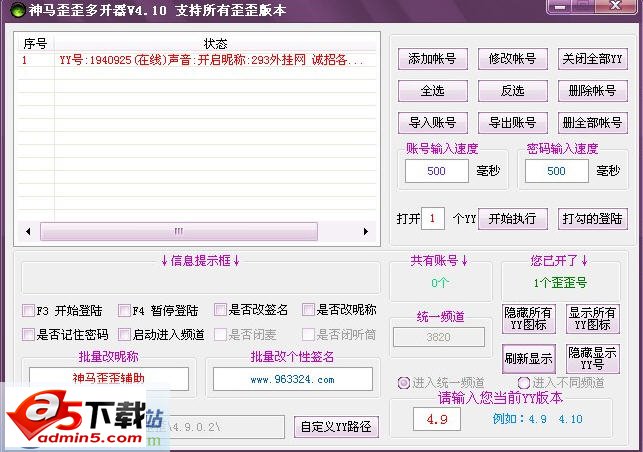This screenshot has height=452, width=643.
Task: Click the 开始执行 button
Action: (x=513, y=219)
